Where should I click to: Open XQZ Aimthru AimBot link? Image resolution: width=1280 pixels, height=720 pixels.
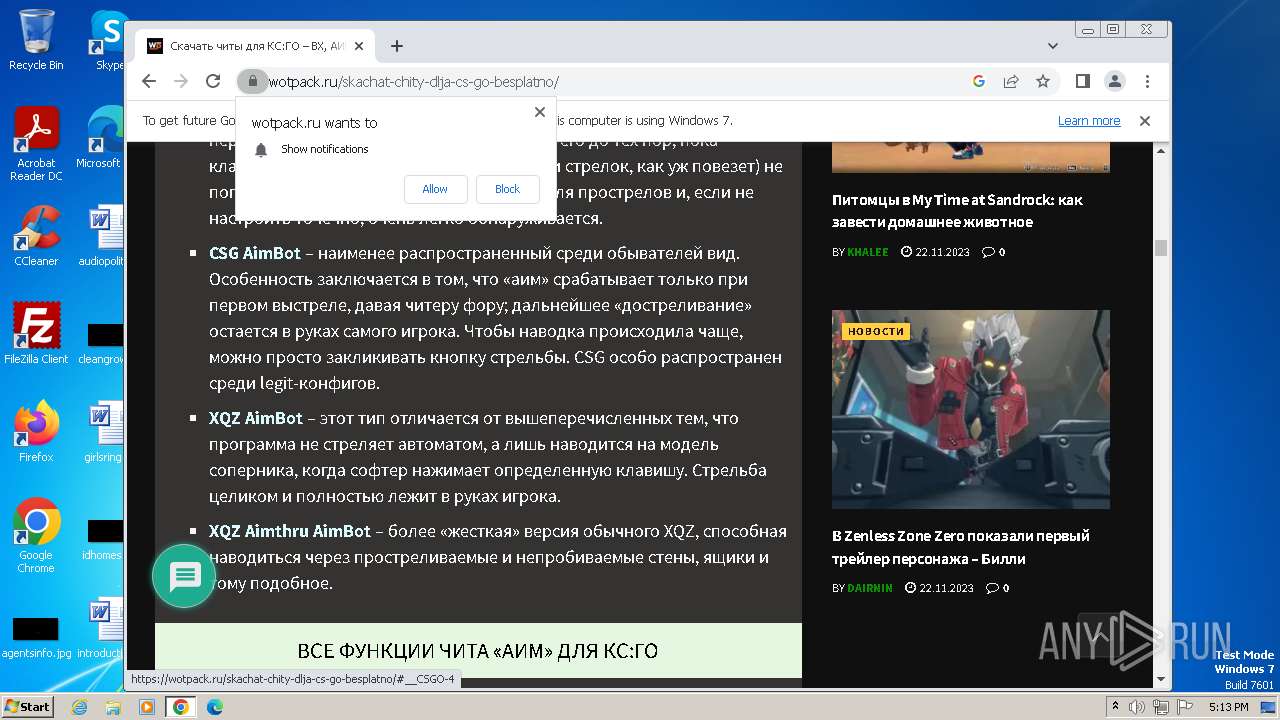pos(290,531)
